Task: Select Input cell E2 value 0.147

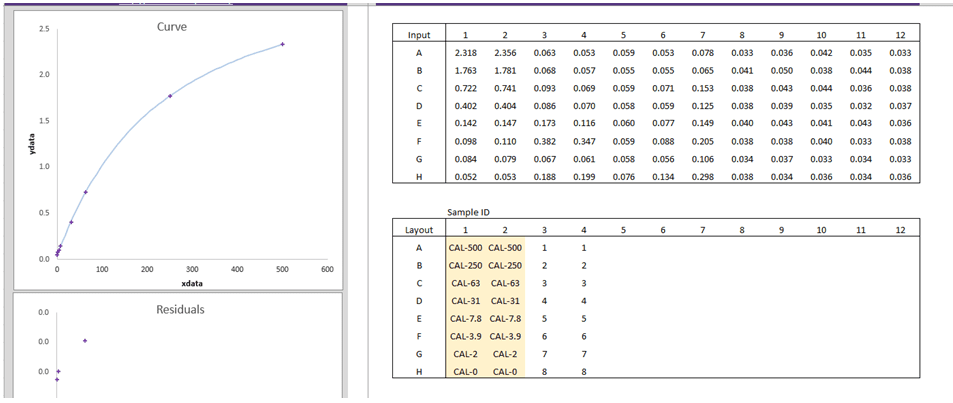Action: (505, 124)
